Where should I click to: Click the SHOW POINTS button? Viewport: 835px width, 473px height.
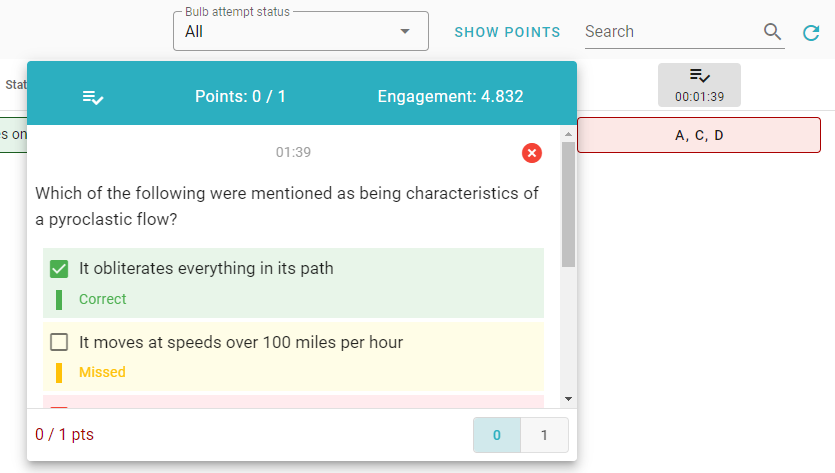(x=507, y=32)
